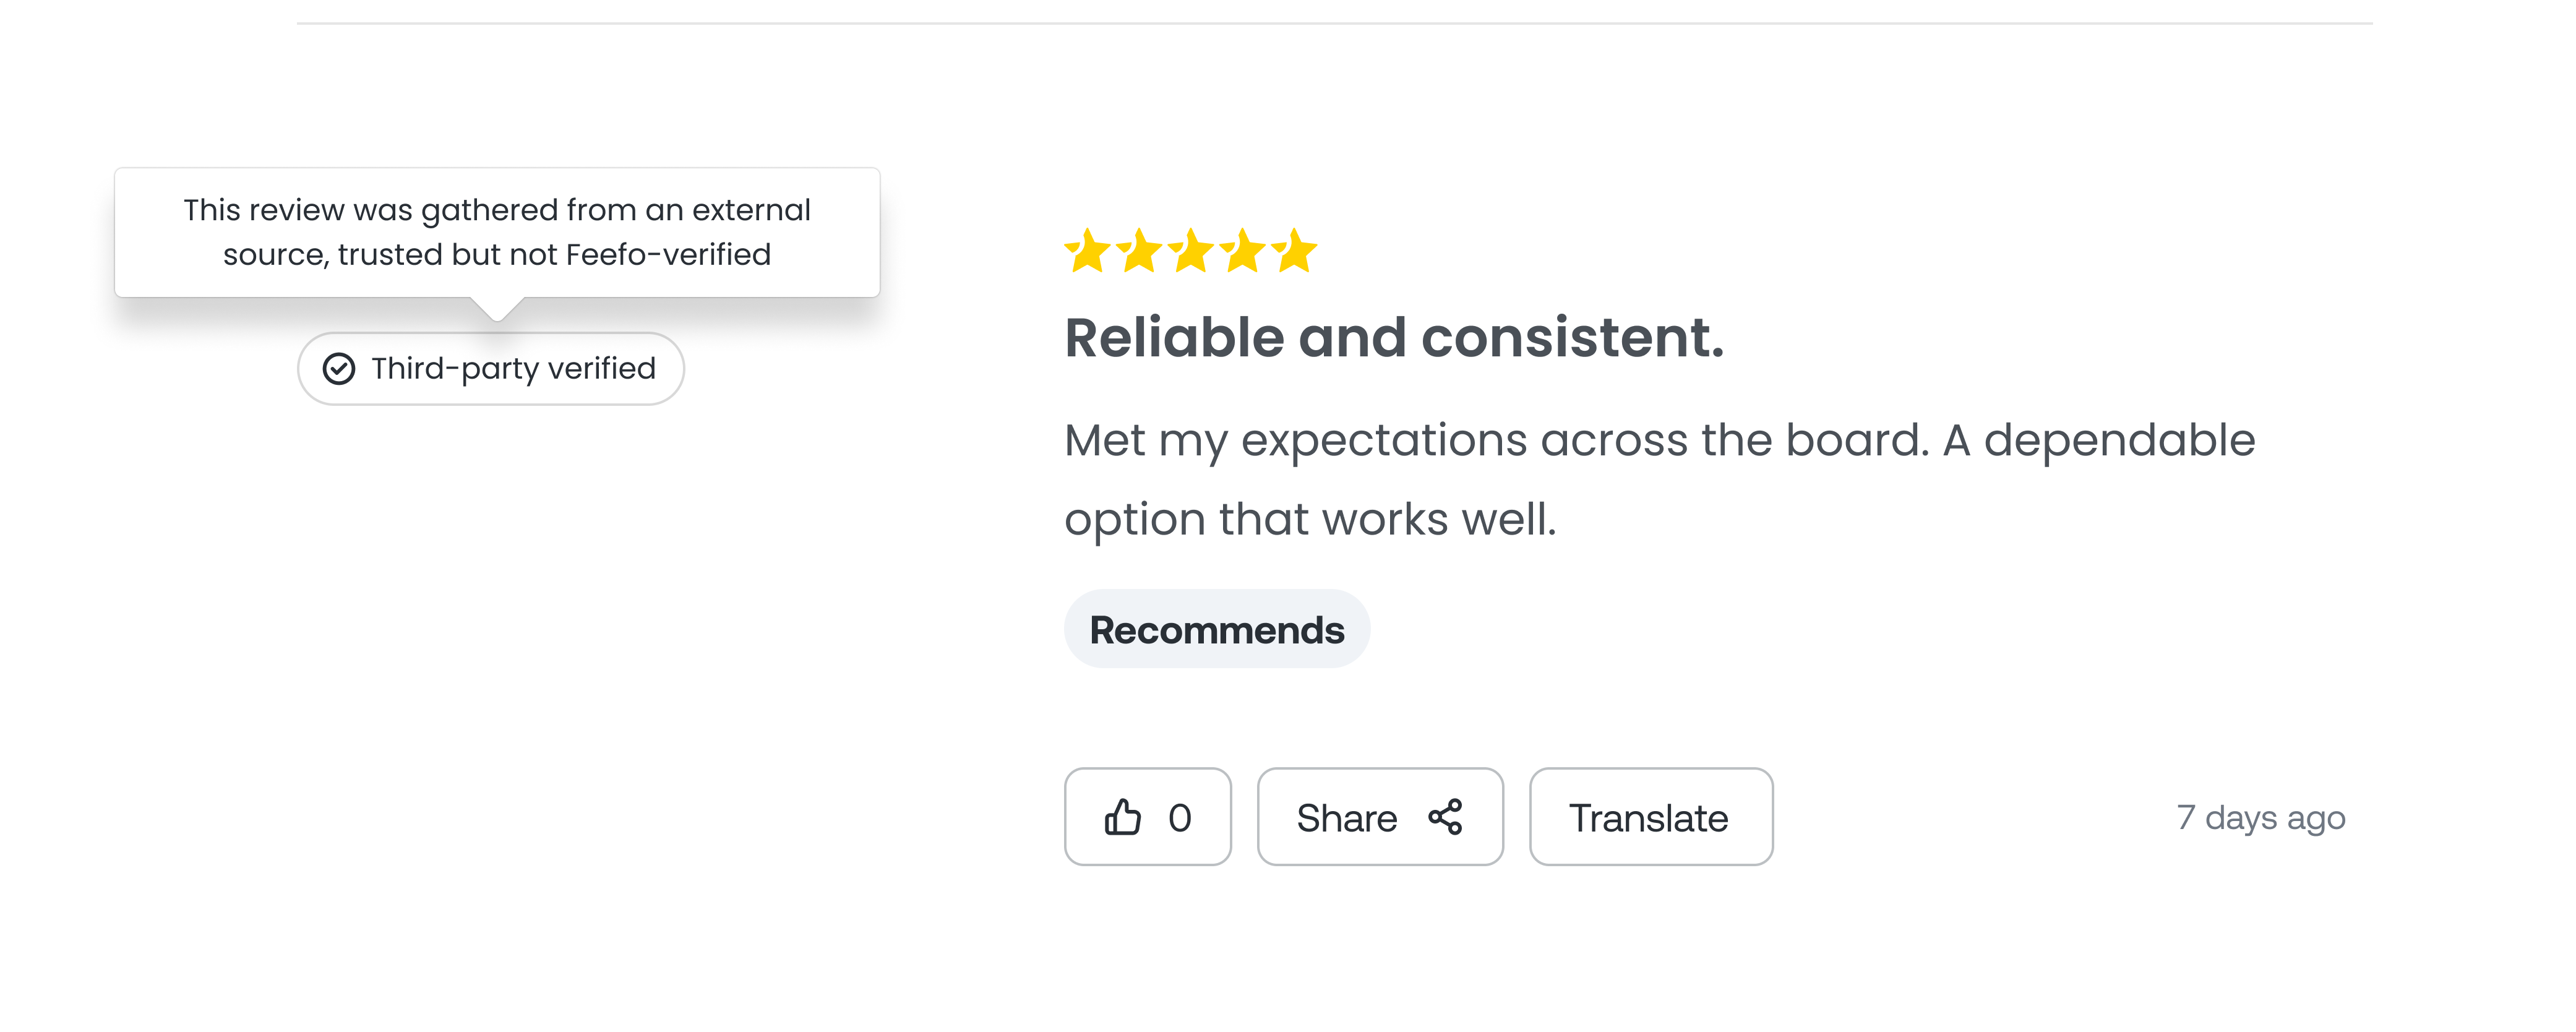This screenshot has width=2576, height=1032.
Task: Click the fifth (last) rating star
Action: pos(1296,250)
